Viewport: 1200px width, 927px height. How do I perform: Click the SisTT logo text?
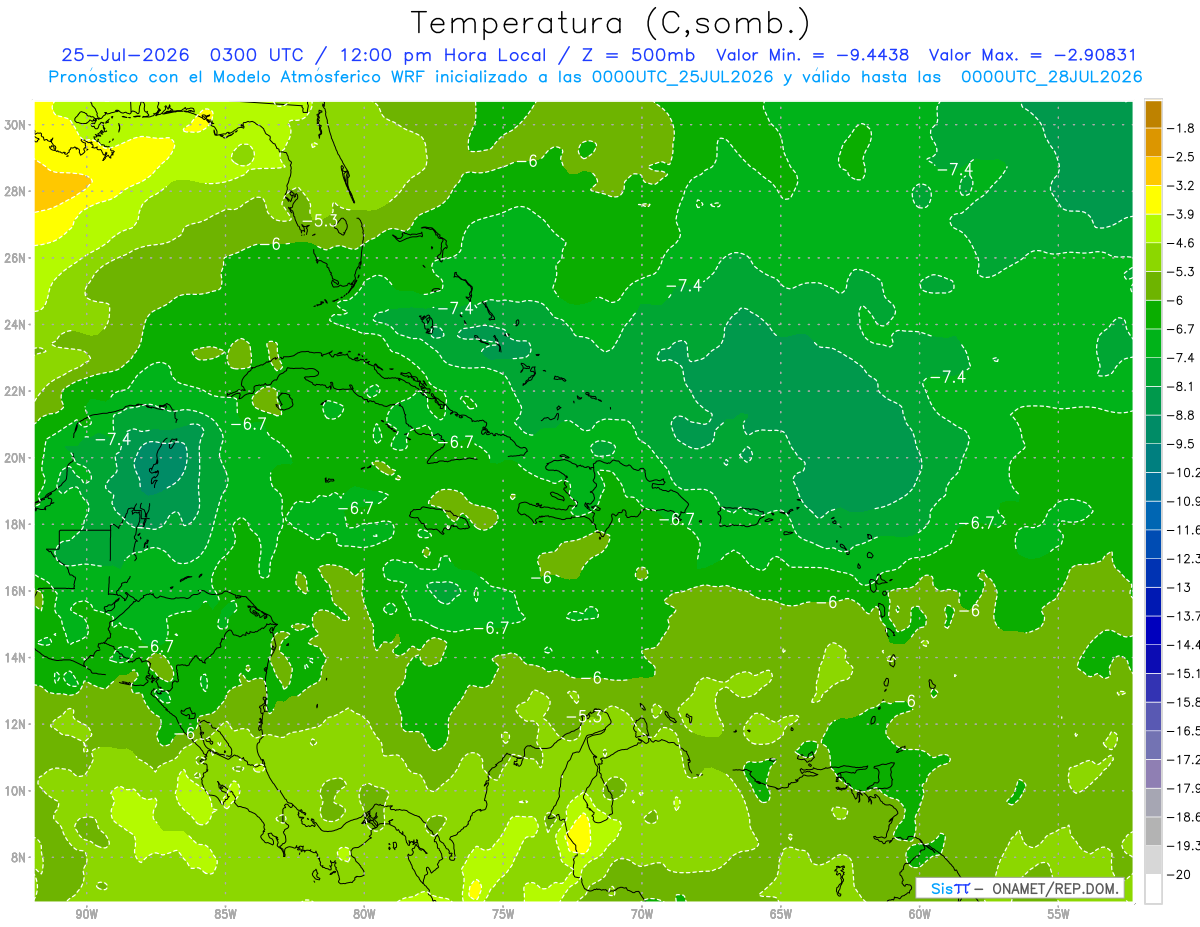tap(949, 888)
